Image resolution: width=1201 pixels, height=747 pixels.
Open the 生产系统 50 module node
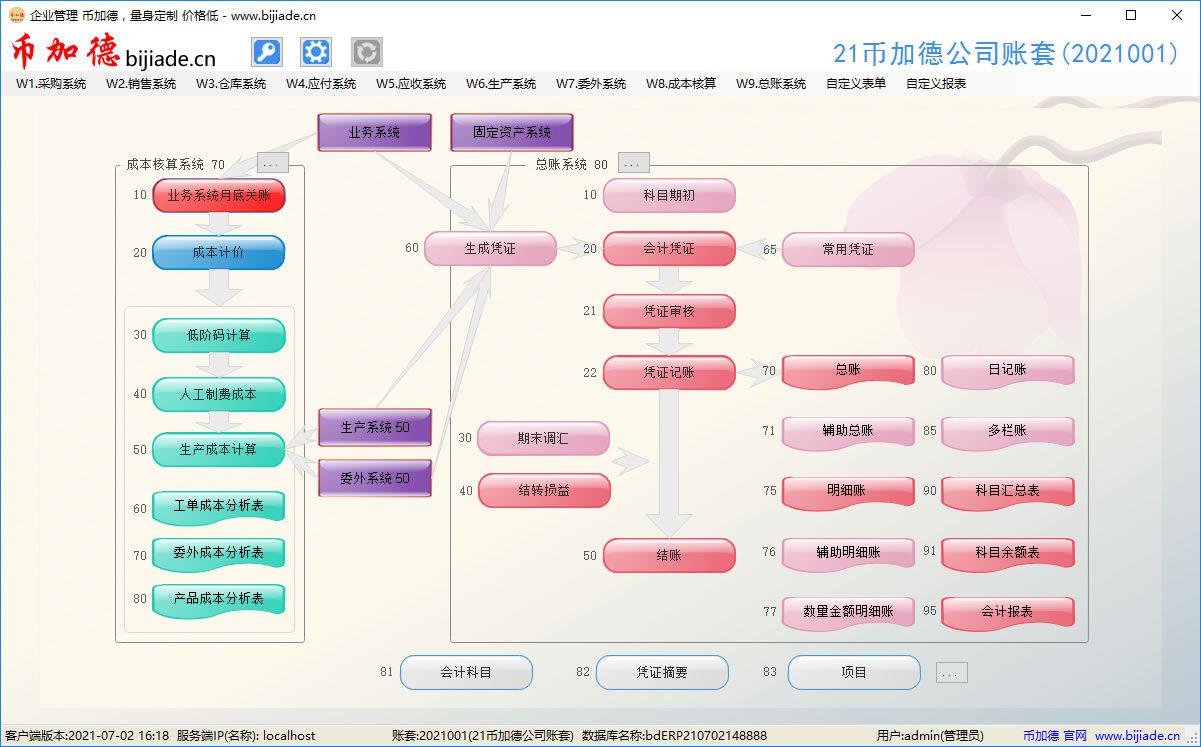pyautogui.click(x=374, y=428)
